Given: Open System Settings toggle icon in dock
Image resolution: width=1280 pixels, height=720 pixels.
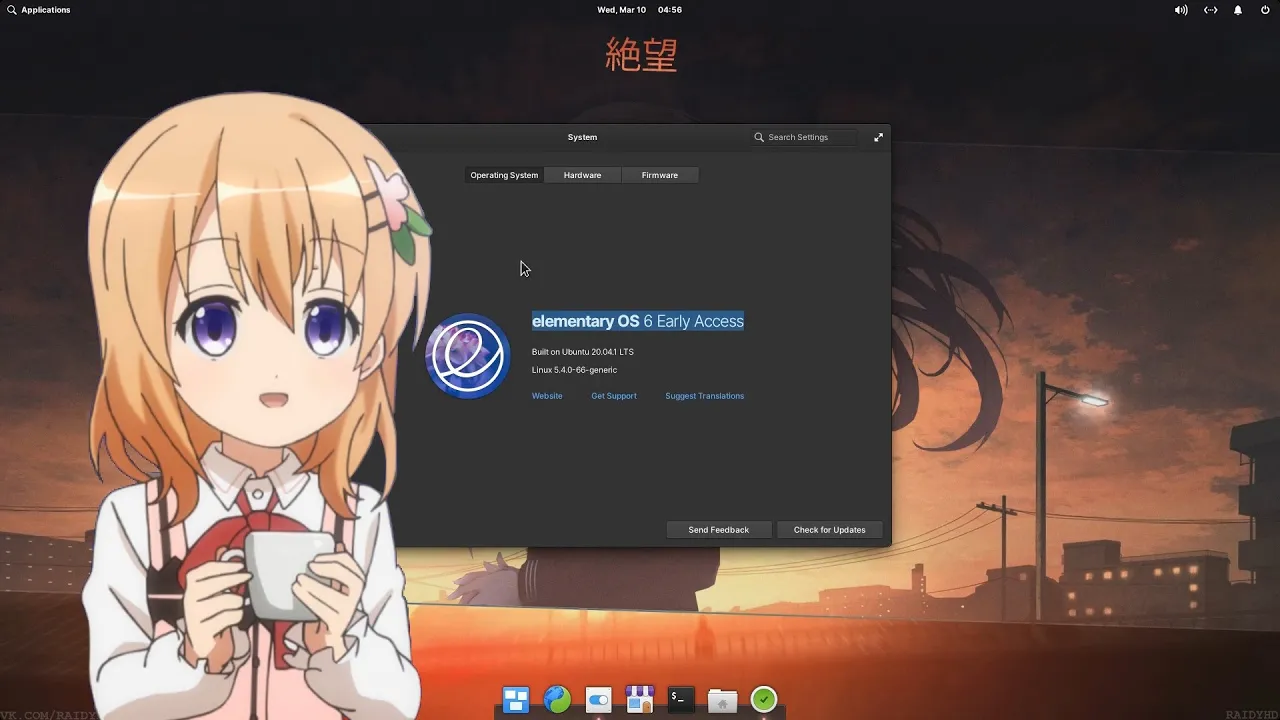Looking at the screenshot, I should click(598, 700).
